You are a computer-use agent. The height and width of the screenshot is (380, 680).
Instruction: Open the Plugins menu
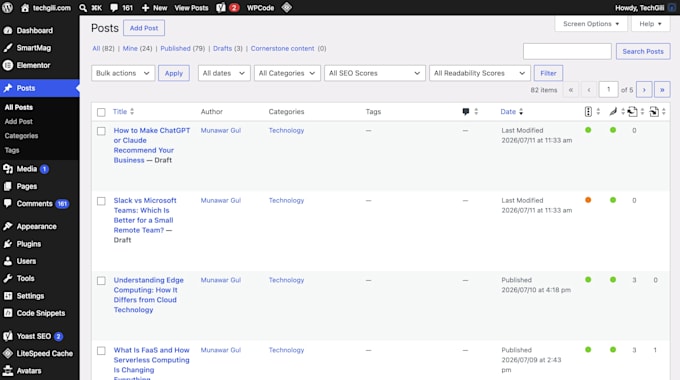click(29, 244)
